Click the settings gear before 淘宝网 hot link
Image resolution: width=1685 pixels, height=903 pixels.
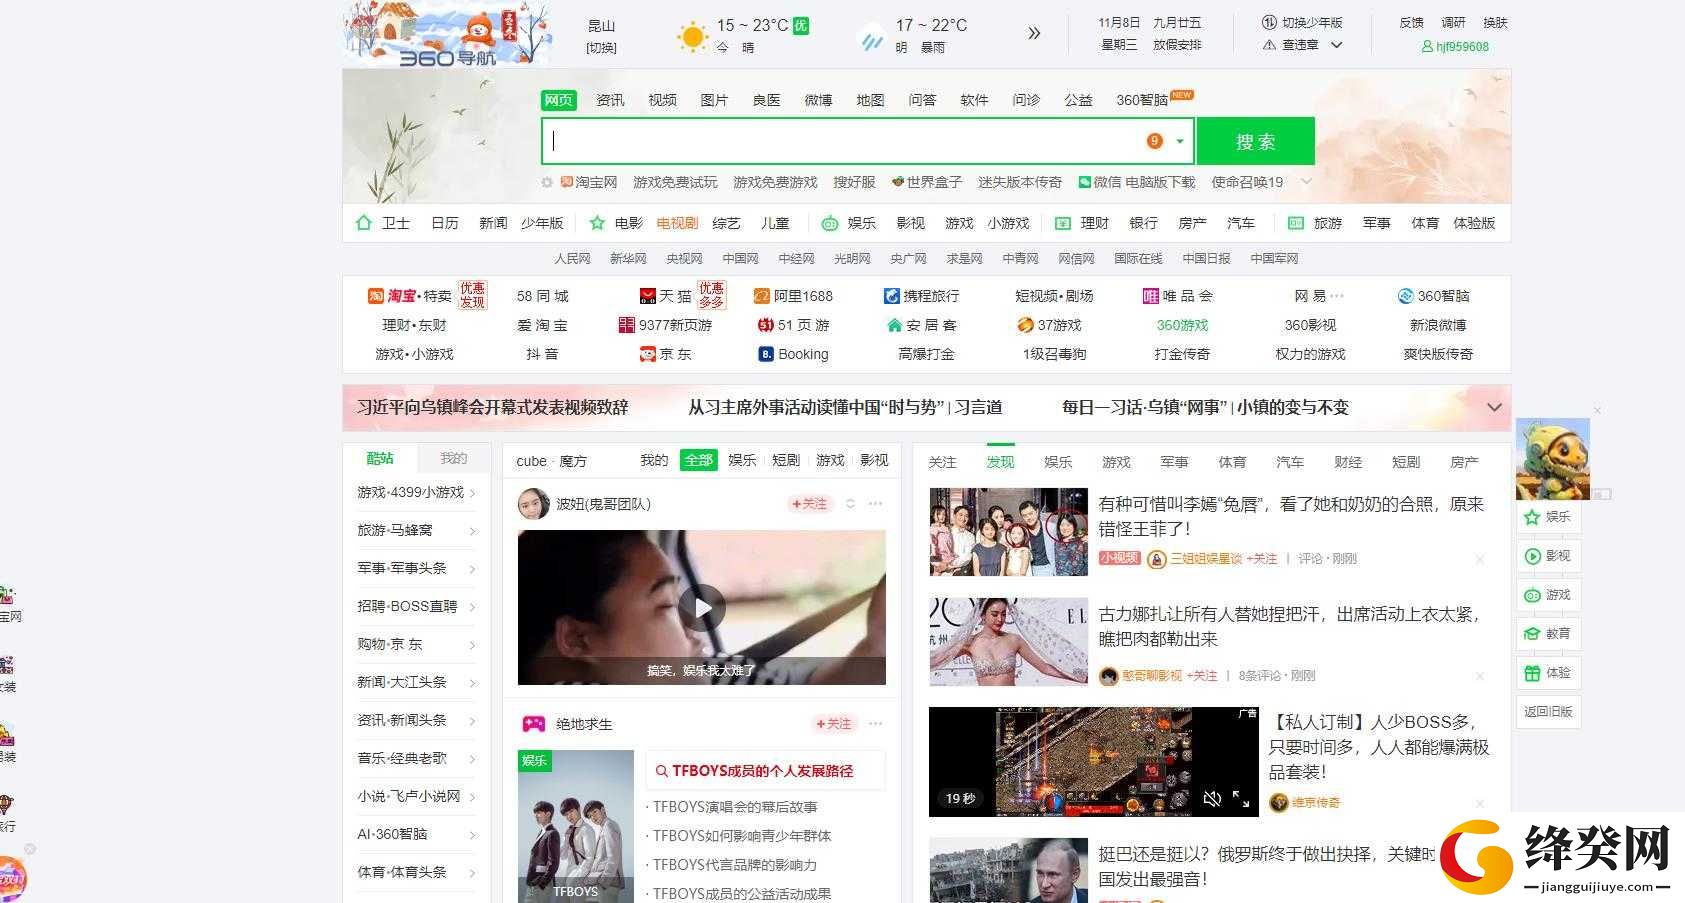[x=547, y=183]
